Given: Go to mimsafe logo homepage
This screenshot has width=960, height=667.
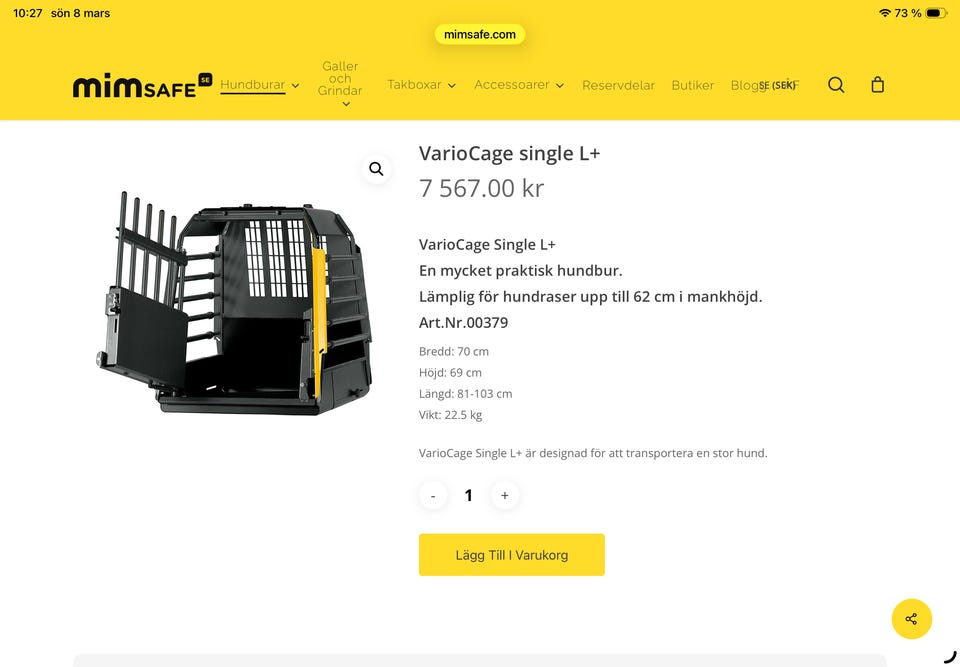Looking at the screenshot, I should point(142,85).
